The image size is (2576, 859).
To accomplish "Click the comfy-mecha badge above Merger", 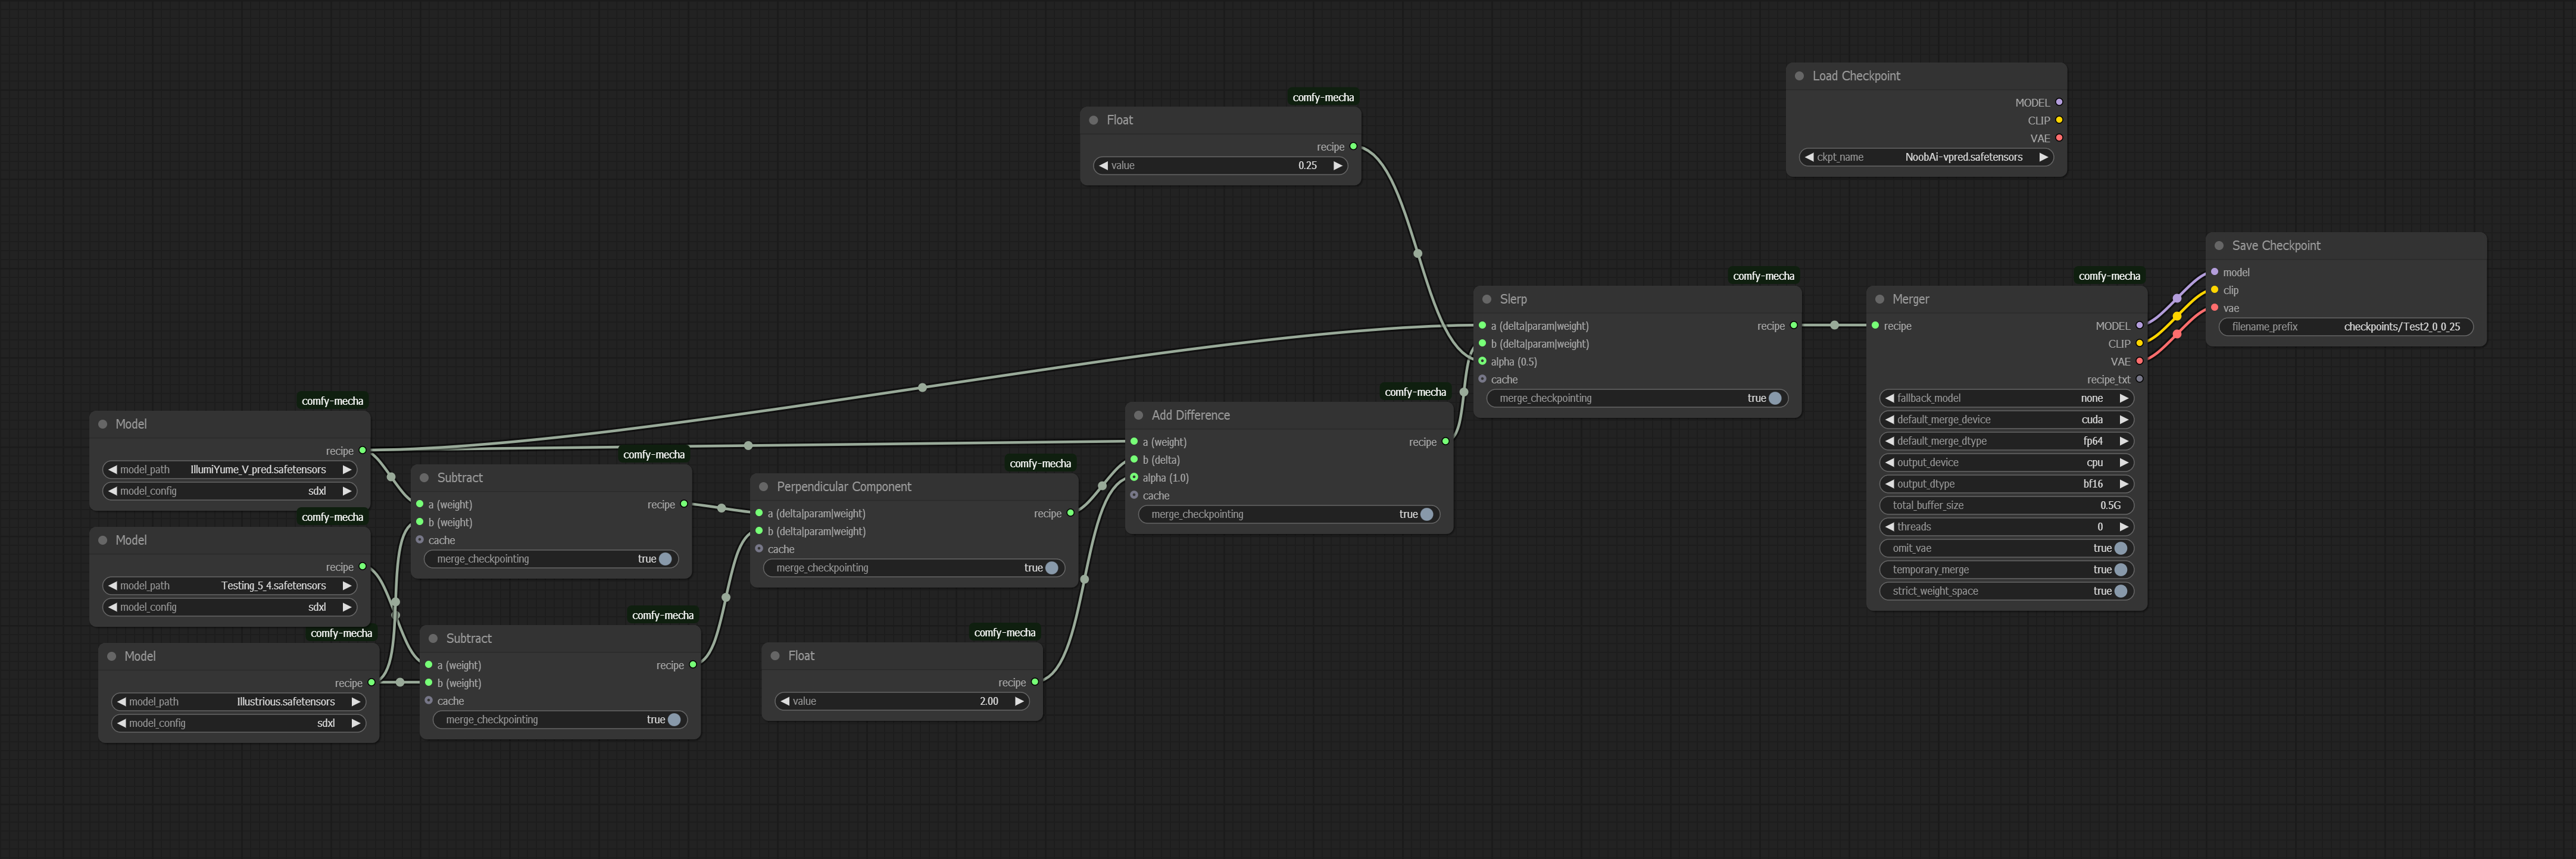I will point(2109,276).
